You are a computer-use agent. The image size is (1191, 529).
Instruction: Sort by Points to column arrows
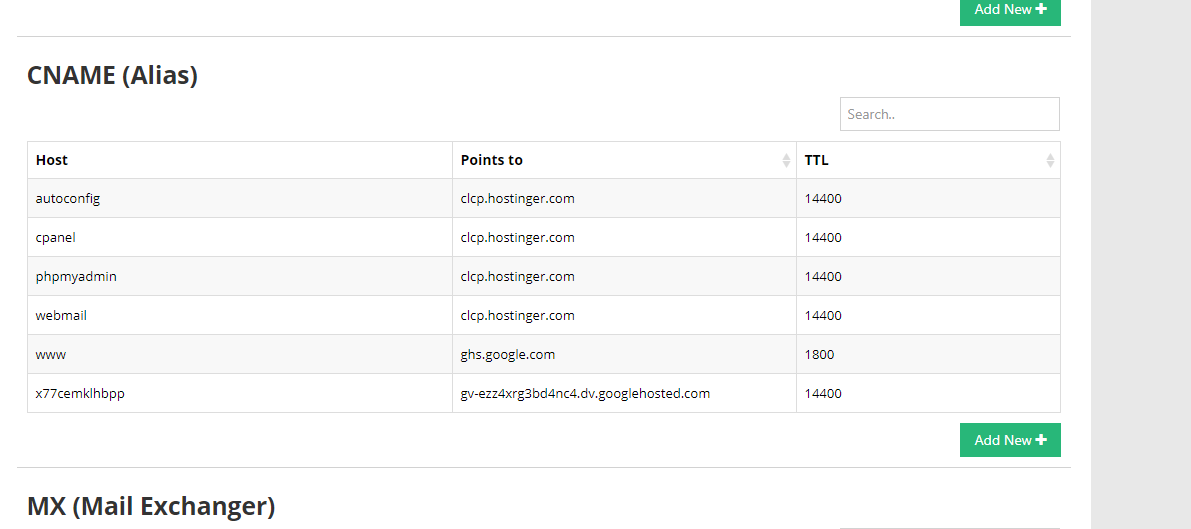pyautogui.click(x=786, y=160)
